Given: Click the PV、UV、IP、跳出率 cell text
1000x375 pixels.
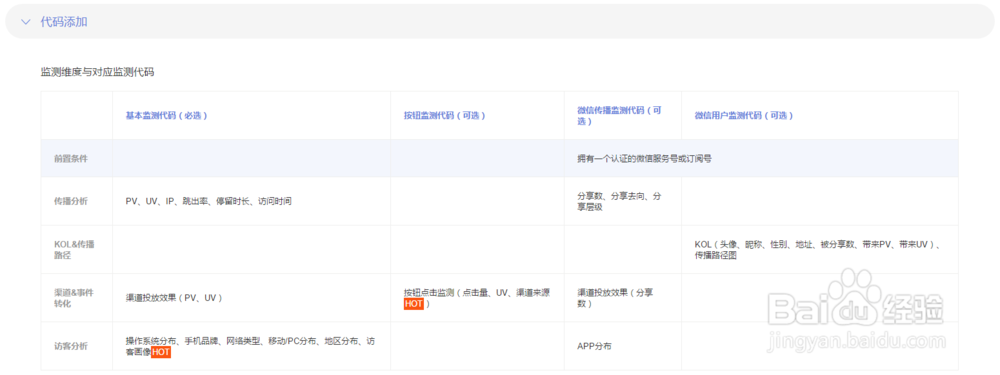Looking at the screenshot, I should click(209, 201).
